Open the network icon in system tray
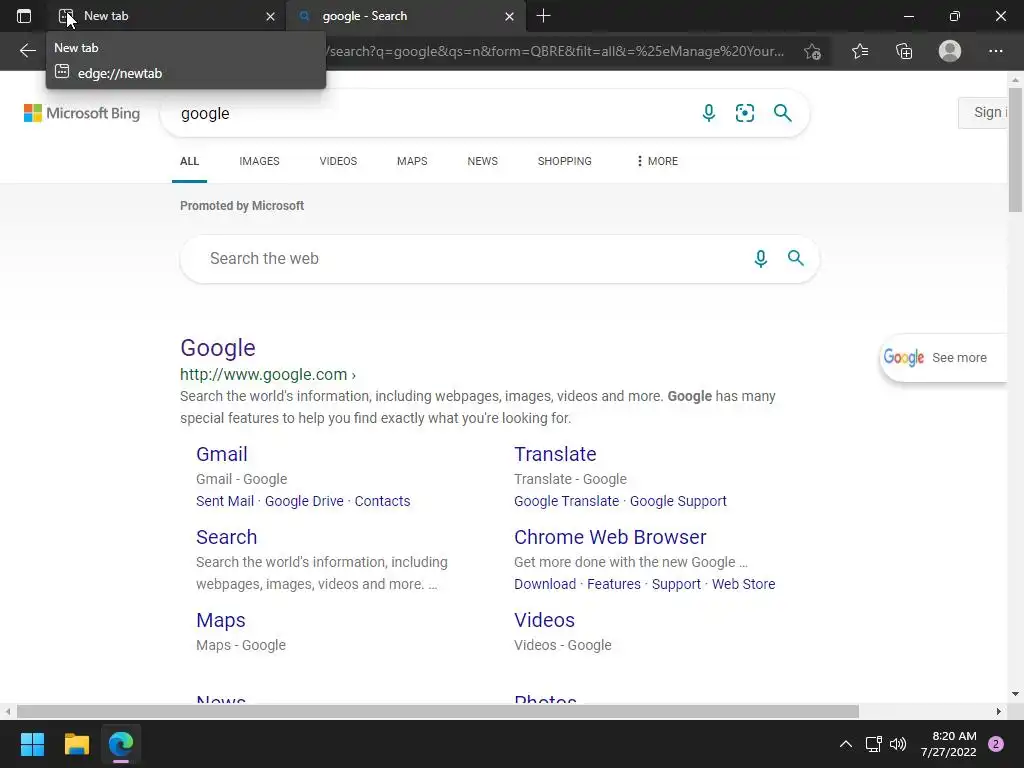 click(x=873, y=744)
